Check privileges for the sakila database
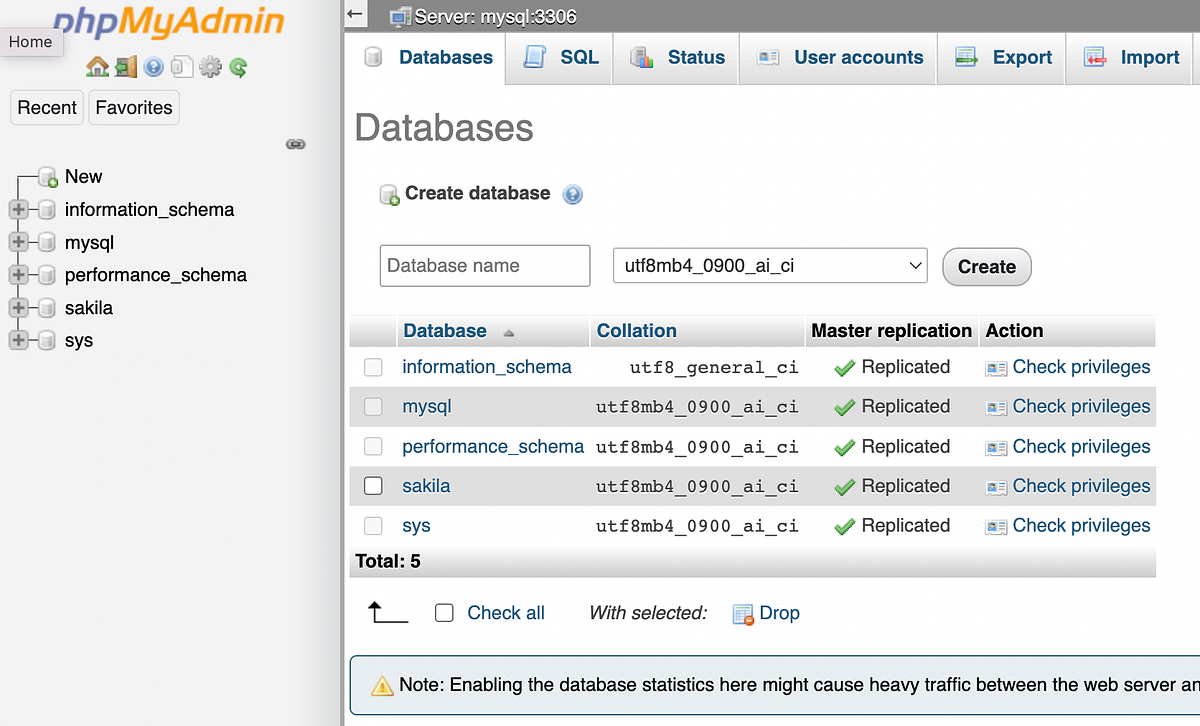Viewport: 1200px width, 726px height. 1081,486
